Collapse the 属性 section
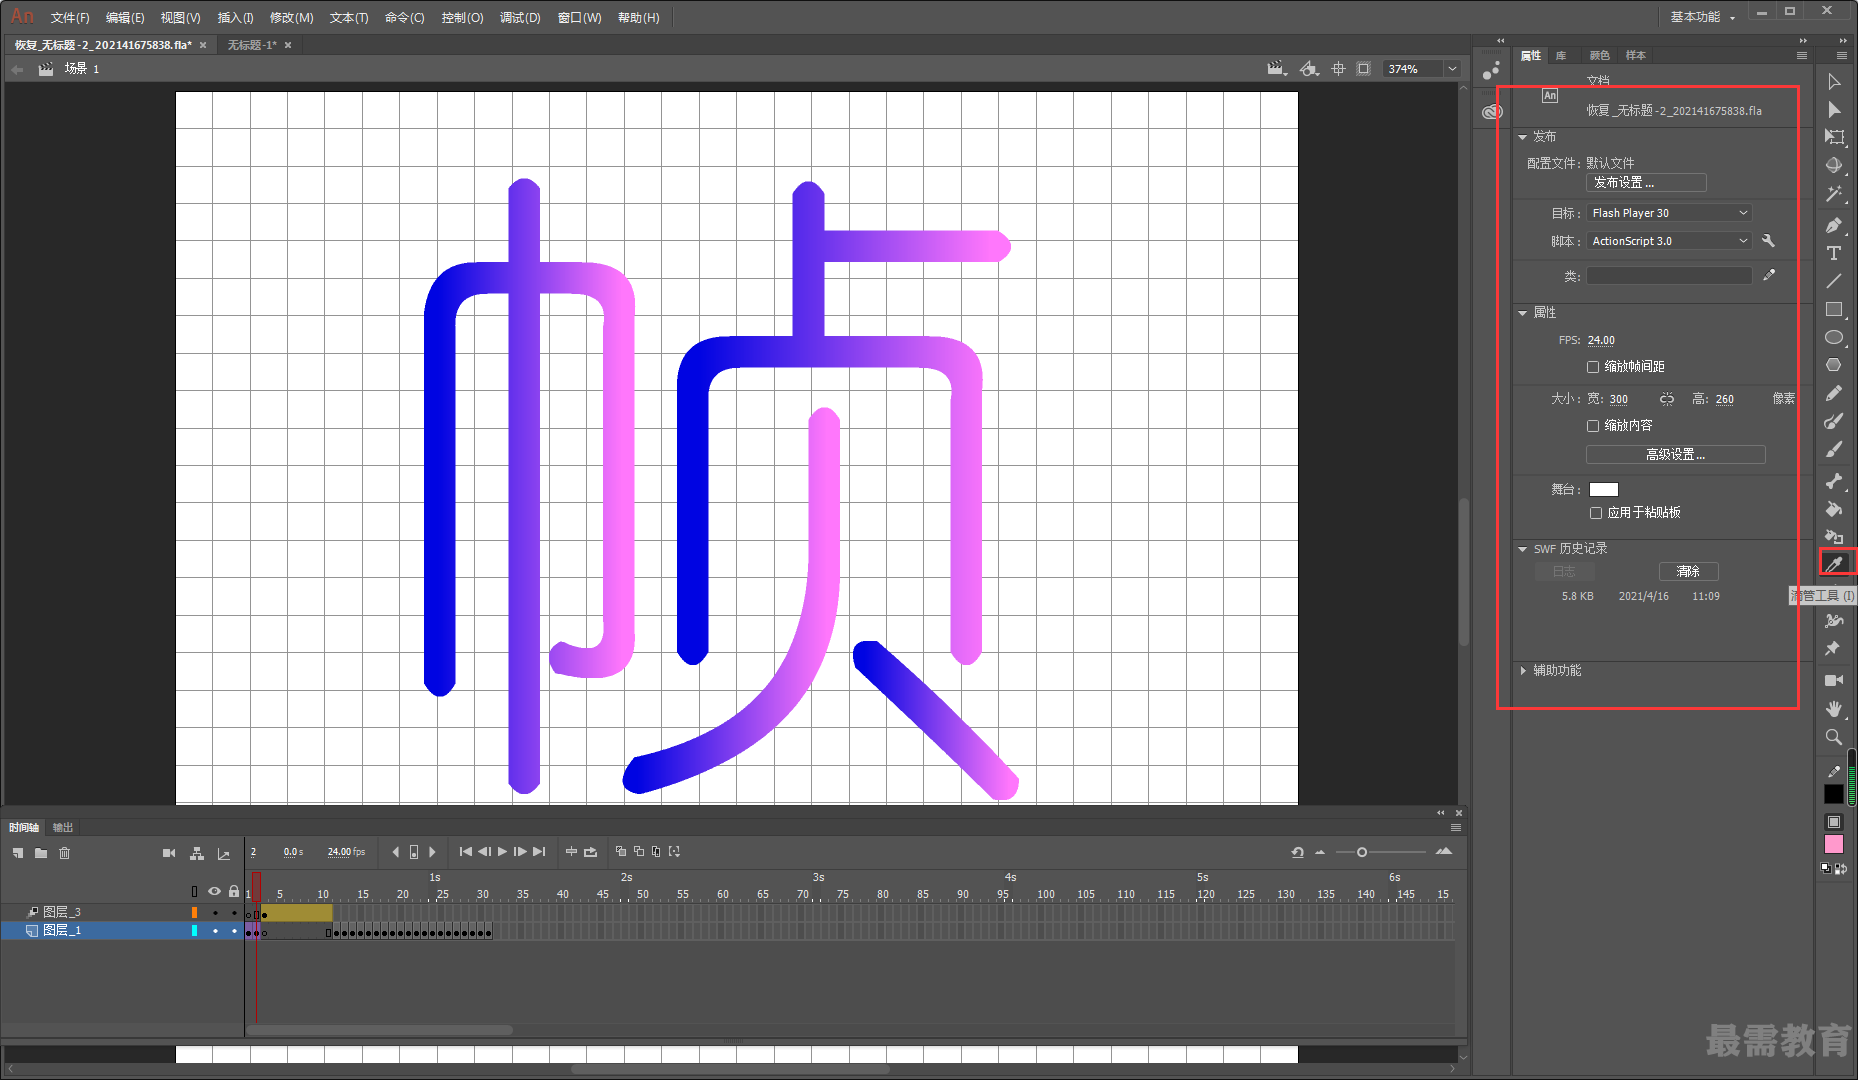The height and width of the screenshot is (1080, 1858). [1523, 313]
